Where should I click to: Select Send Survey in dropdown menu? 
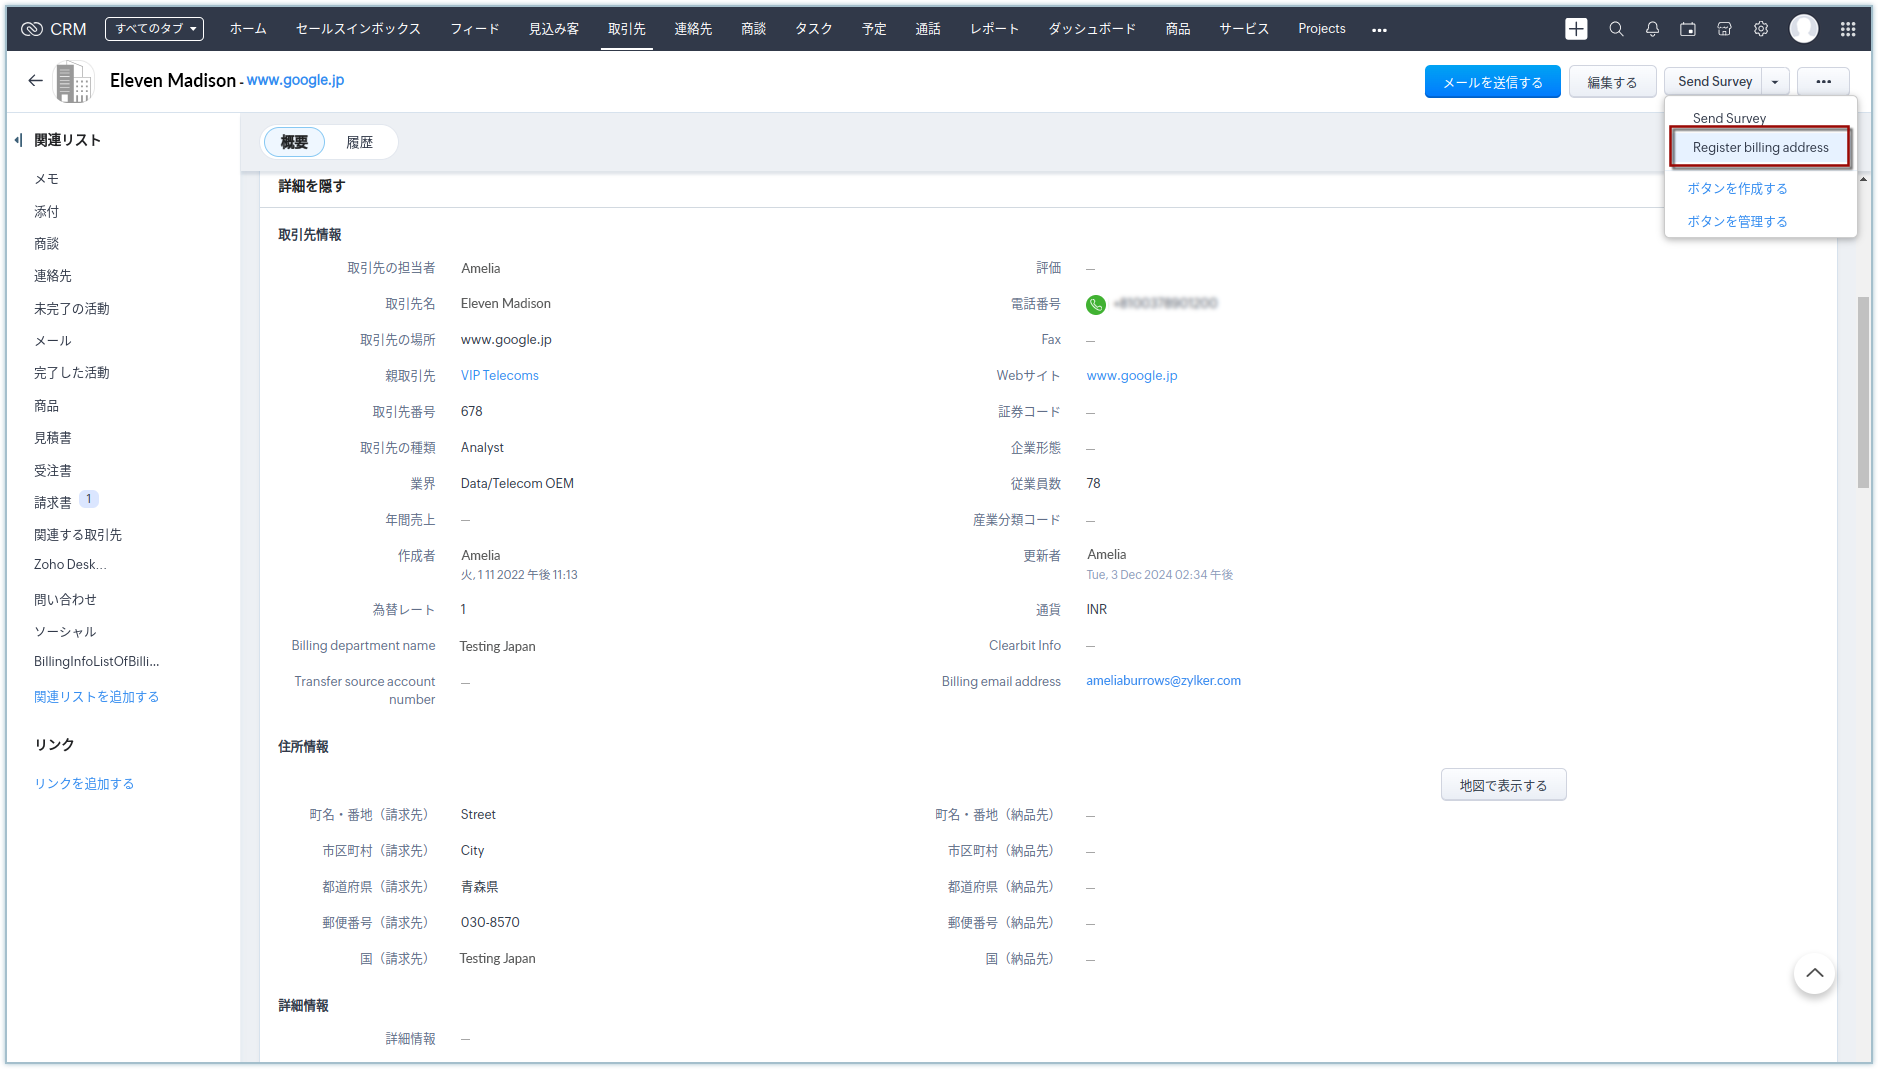1728,118
